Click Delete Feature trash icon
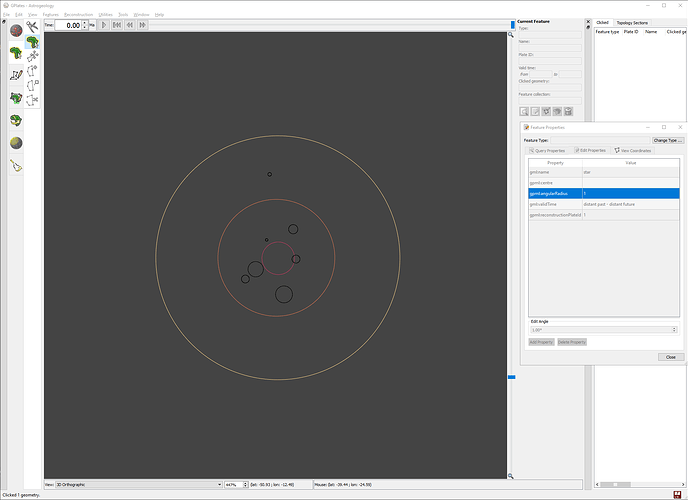The height and width of the screenshot is (500, 688). point(568,111)
